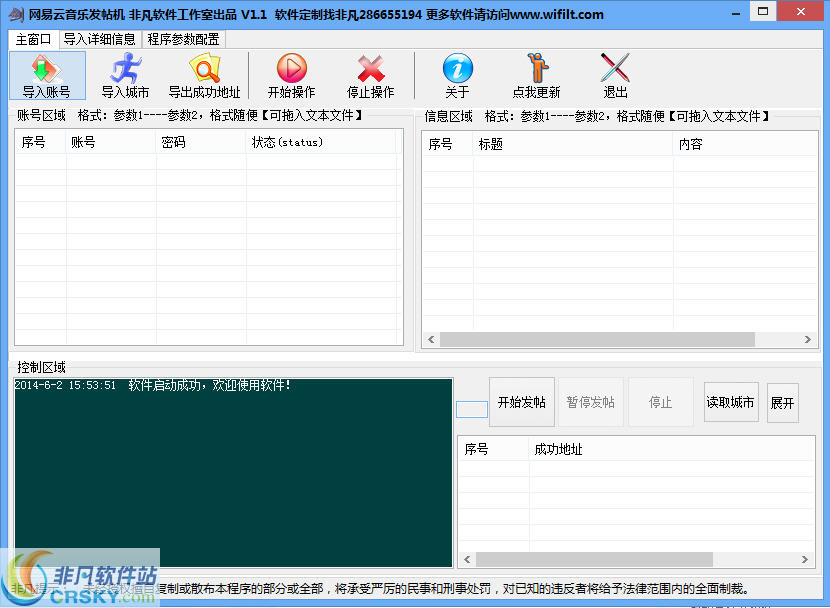Click the info list horizontal scrollbar thumb
The image size is (830, 608).
pos(597,340)
